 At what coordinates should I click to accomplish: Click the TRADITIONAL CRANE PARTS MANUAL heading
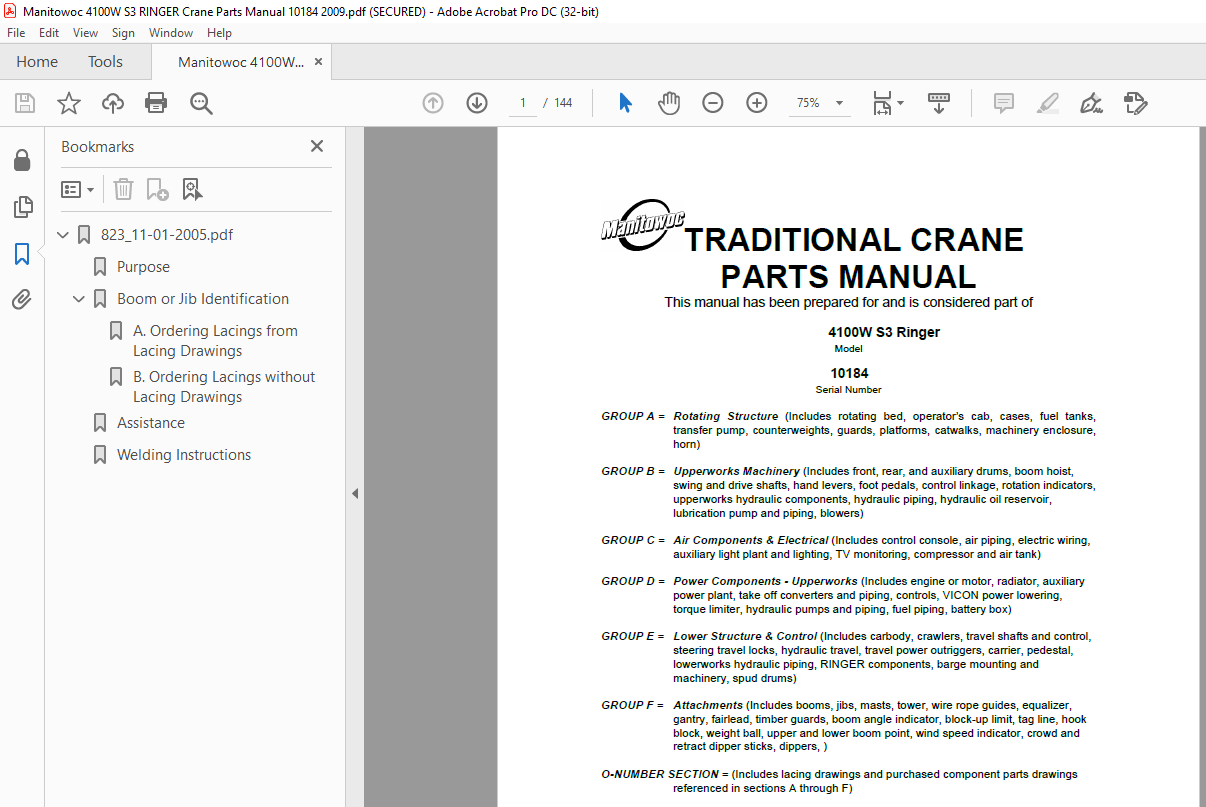pos(853,258)
